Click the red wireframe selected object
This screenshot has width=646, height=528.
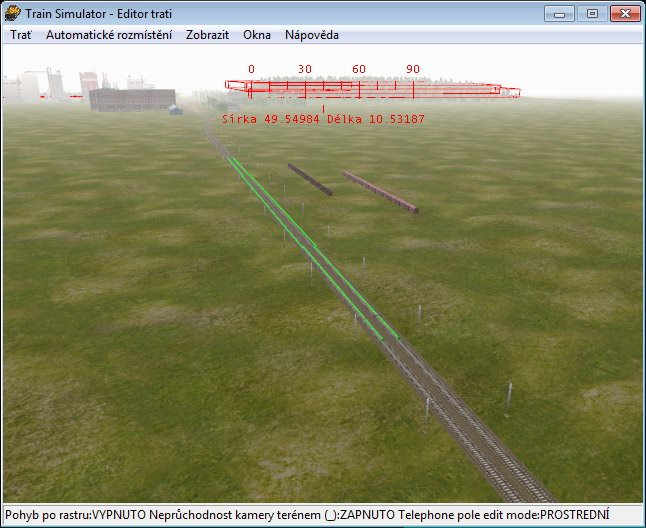tap(372, 89)
